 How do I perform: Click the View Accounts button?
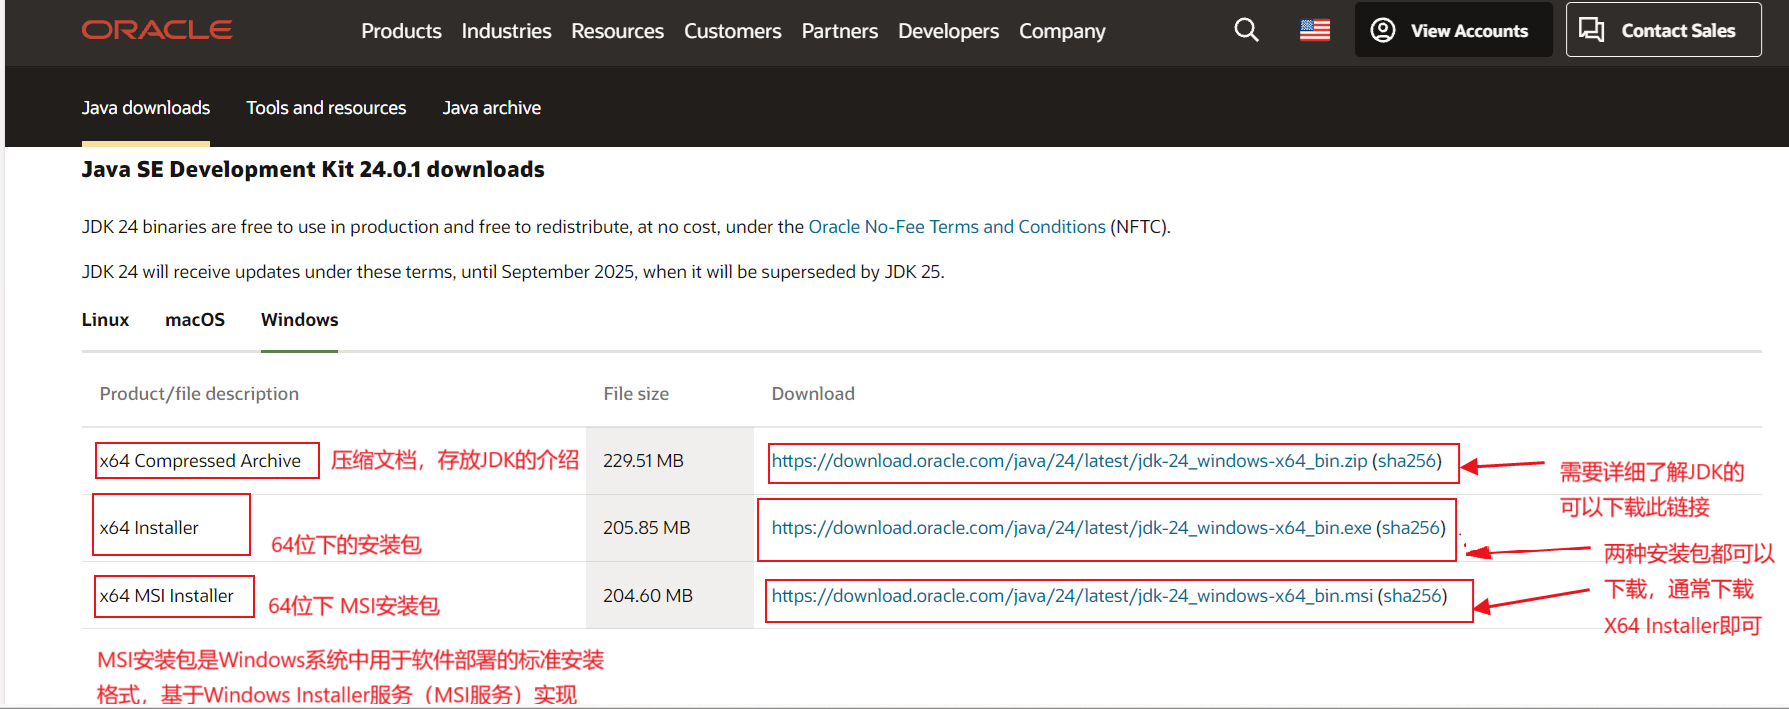(1453, 30)
